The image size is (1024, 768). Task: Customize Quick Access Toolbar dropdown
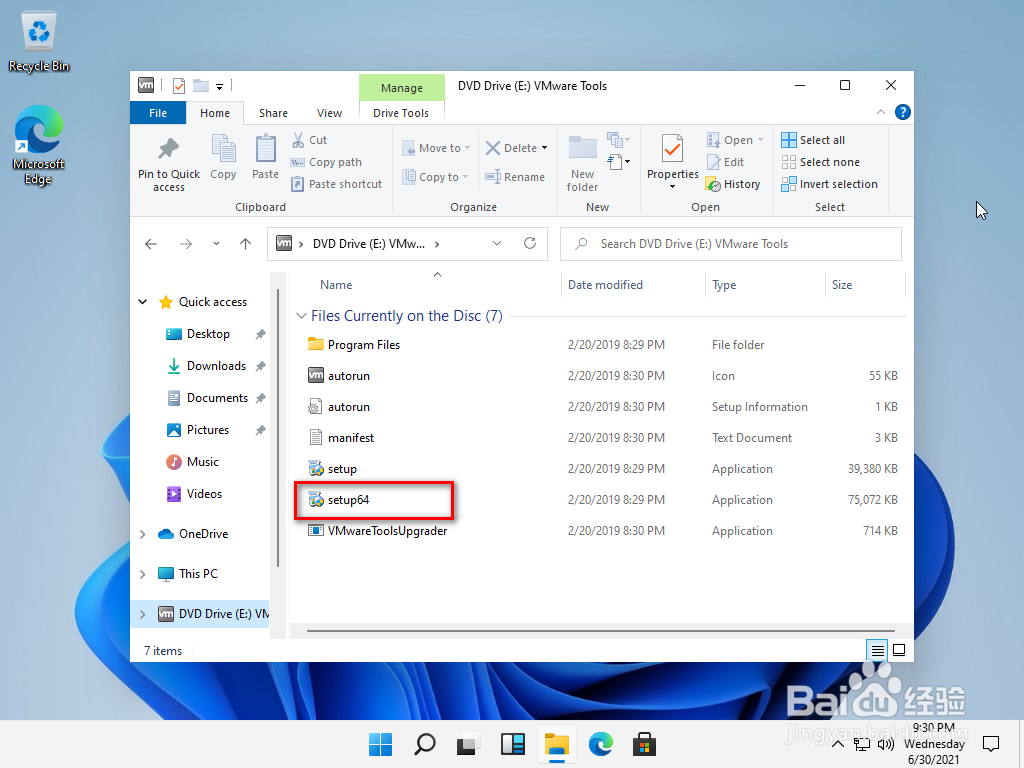pyautogui.click(x=219, y=86)
